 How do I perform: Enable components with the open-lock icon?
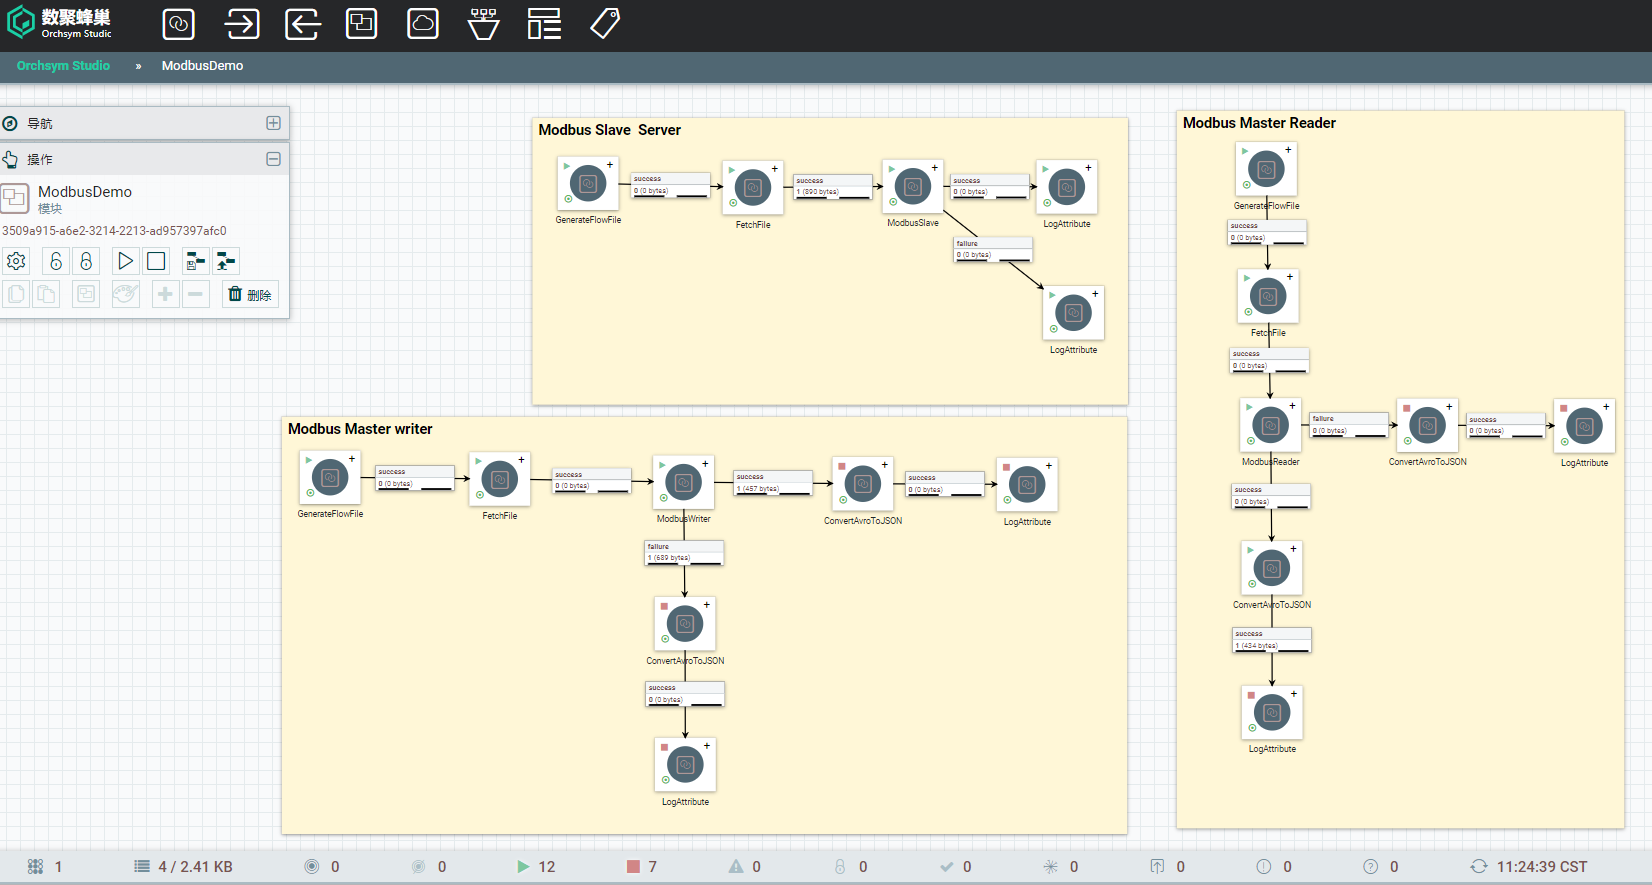(x=56, y=262)
